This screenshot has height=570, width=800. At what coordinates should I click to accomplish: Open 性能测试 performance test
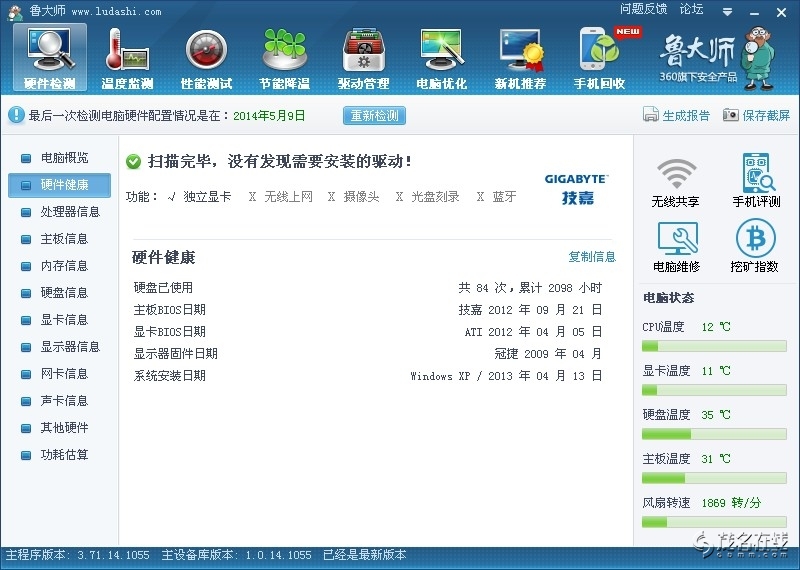click(206, 58)
